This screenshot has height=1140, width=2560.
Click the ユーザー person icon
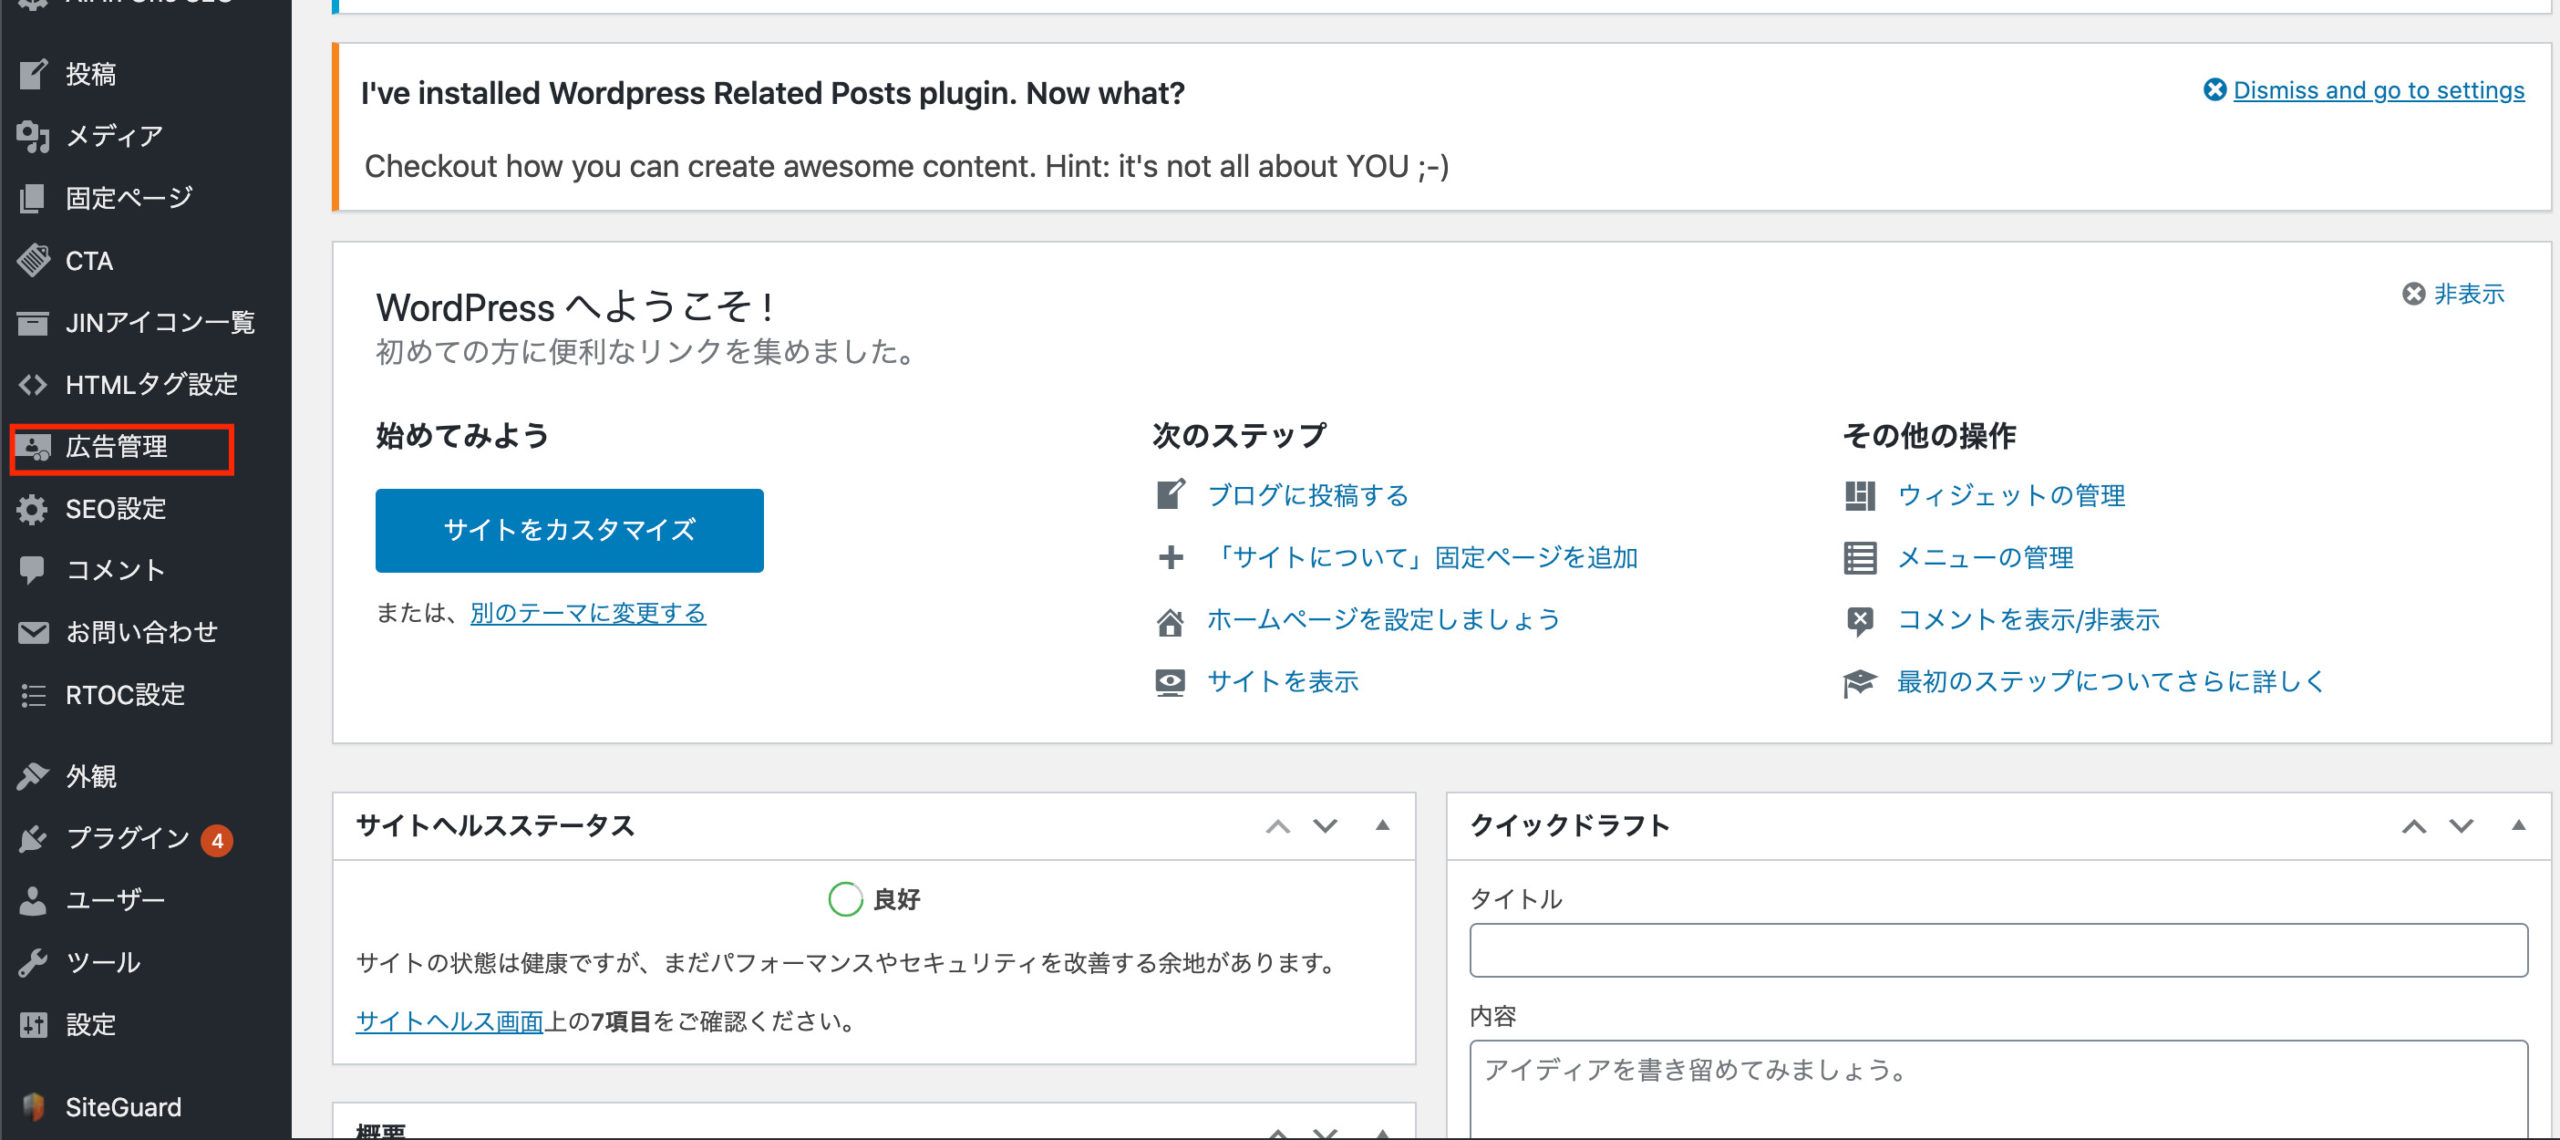33,900
